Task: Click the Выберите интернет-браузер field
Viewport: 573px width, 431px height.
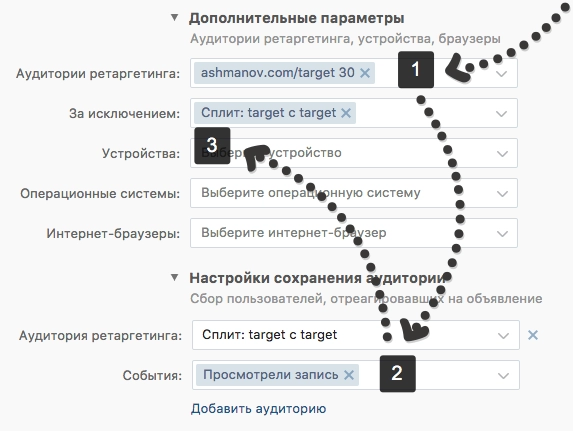Action: (354, 233)
